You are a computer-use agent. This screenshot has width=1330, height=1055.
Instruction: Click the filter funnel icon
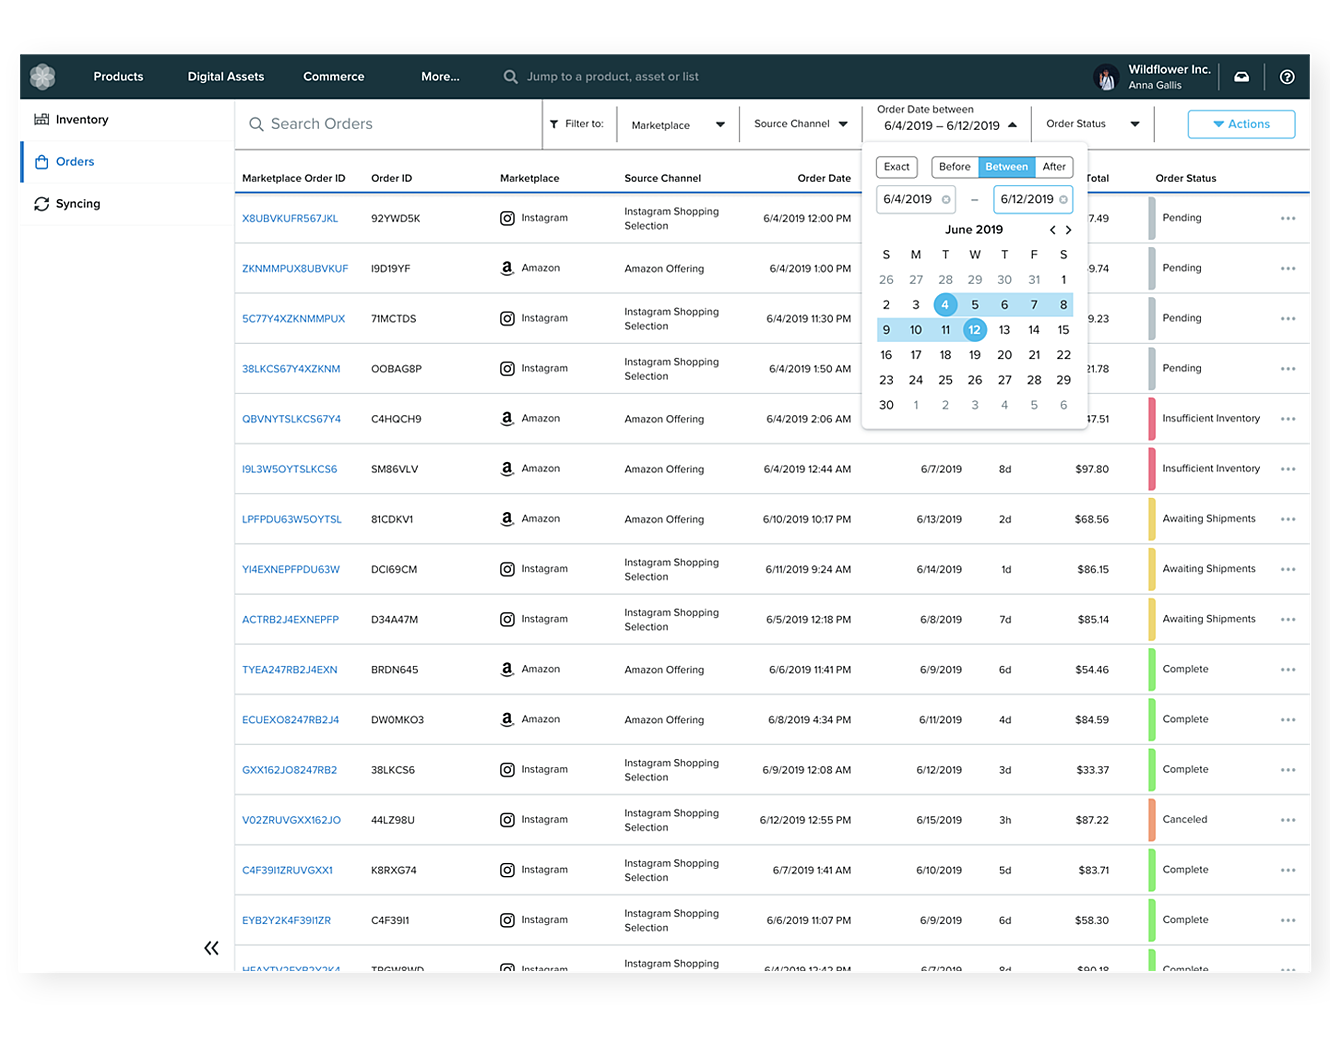(x=554, y=124)
